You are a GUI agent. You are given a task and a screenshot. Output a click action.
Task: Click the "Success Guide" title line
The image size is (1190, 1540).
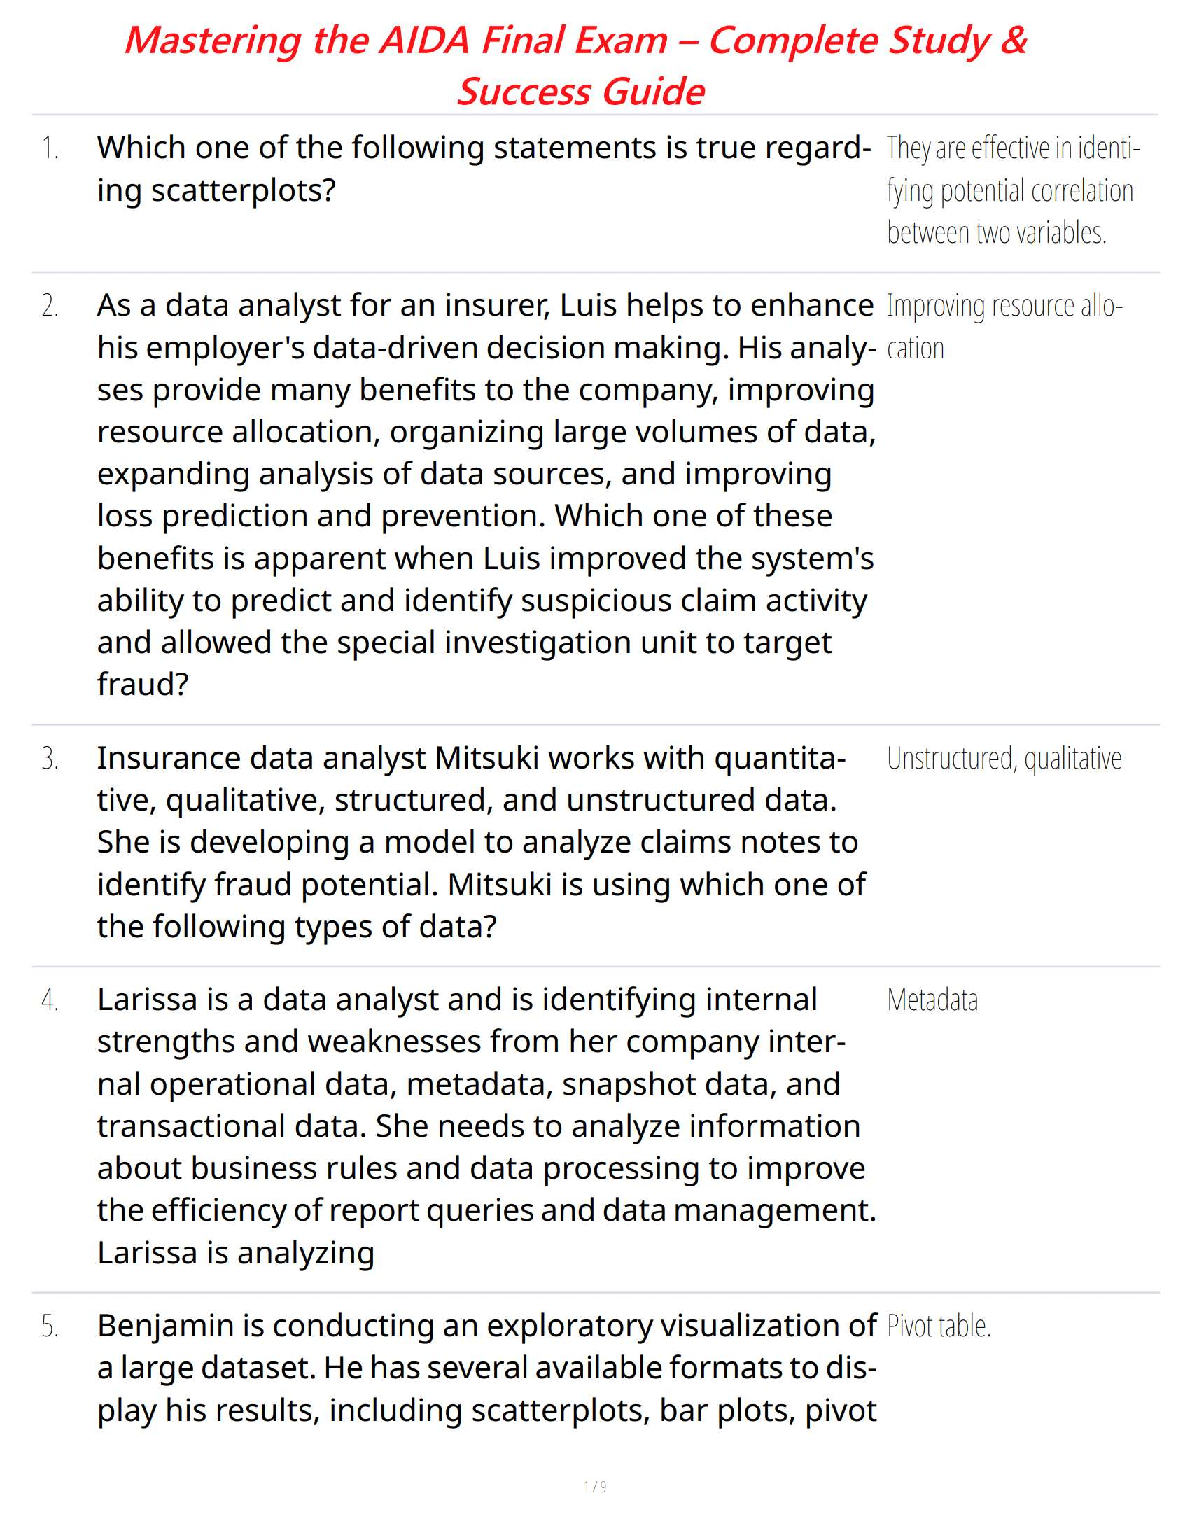(x=581, y=92)
